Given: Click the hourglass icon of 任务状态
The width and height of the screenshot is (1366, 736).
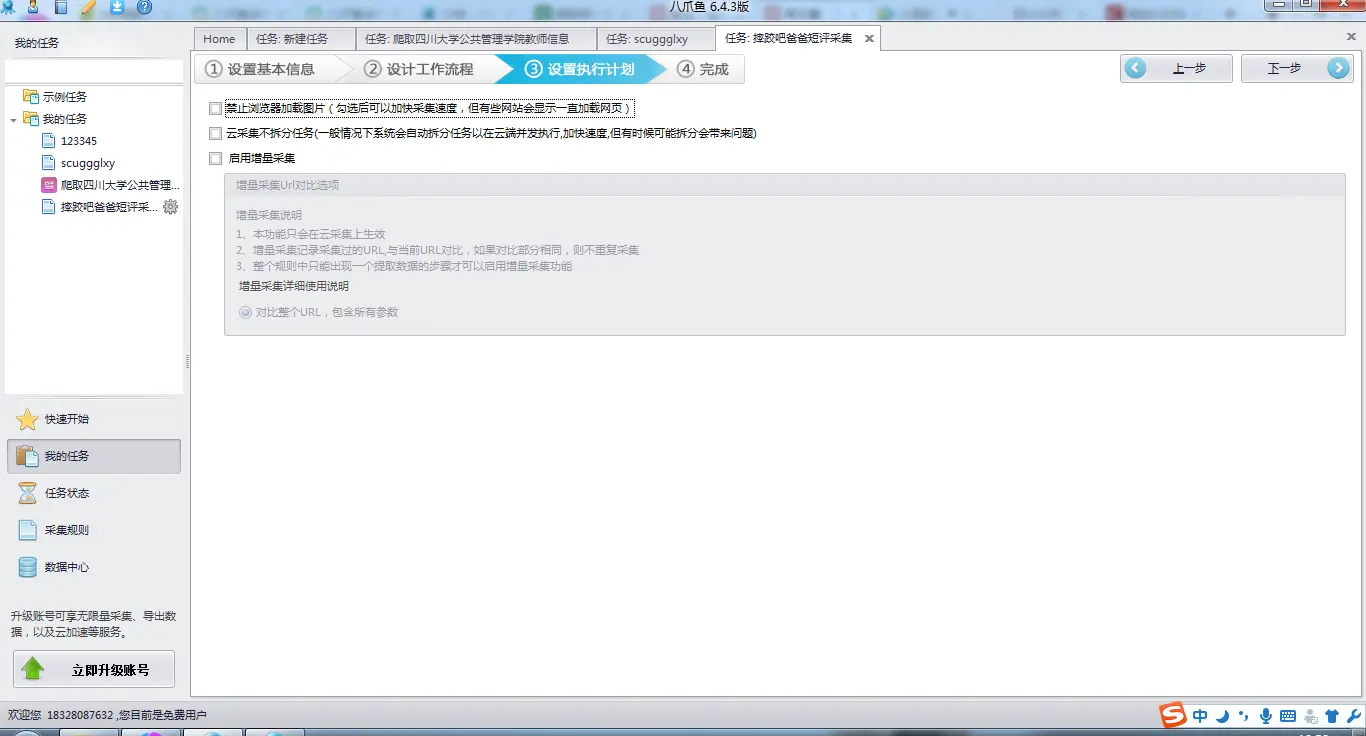Looking at the screenshot, I should click(28, 493).
